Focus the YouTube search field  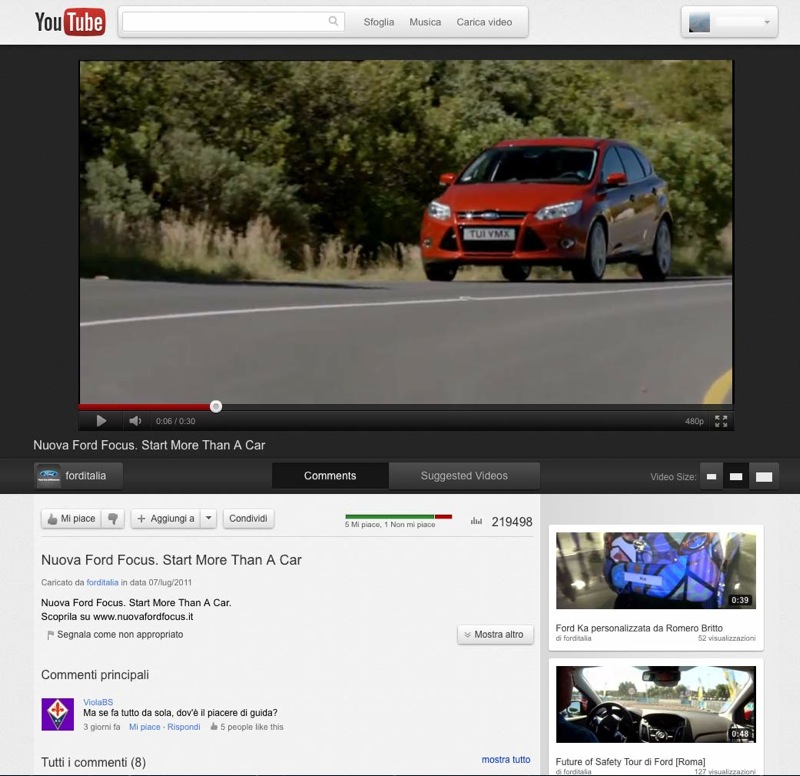233,21
